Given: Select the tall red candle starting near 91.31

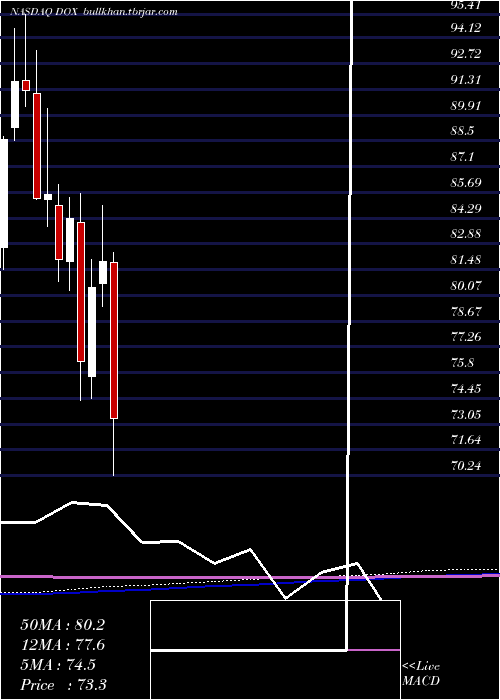Looking at the screenshot, I should pos(37,146).
